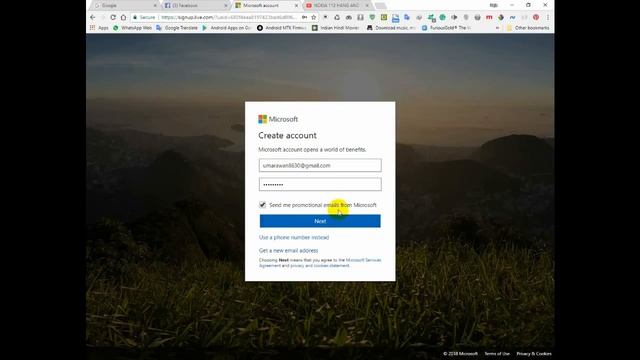Image resolution: width=640 pixels, height=360 pixels.
Task: Open the Pinterest extension icon
Action: [536, 17]
